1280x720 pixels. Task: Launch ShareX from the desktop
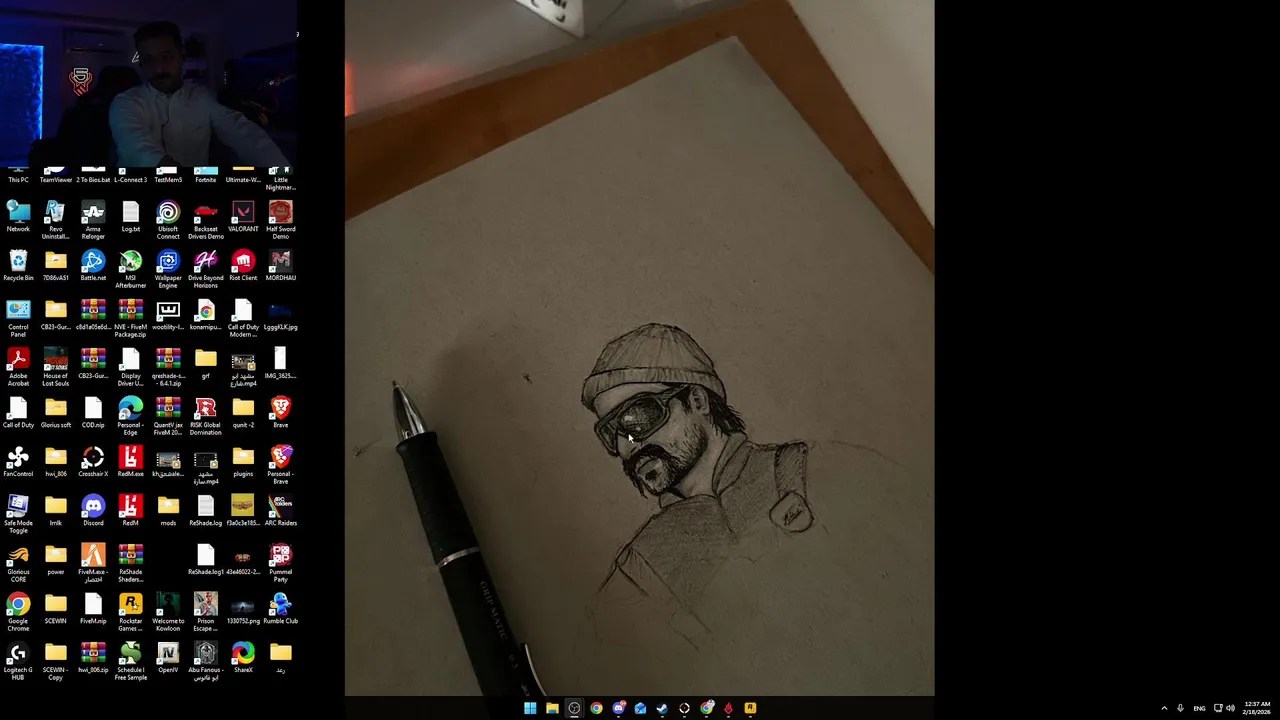tap(243, 658)
